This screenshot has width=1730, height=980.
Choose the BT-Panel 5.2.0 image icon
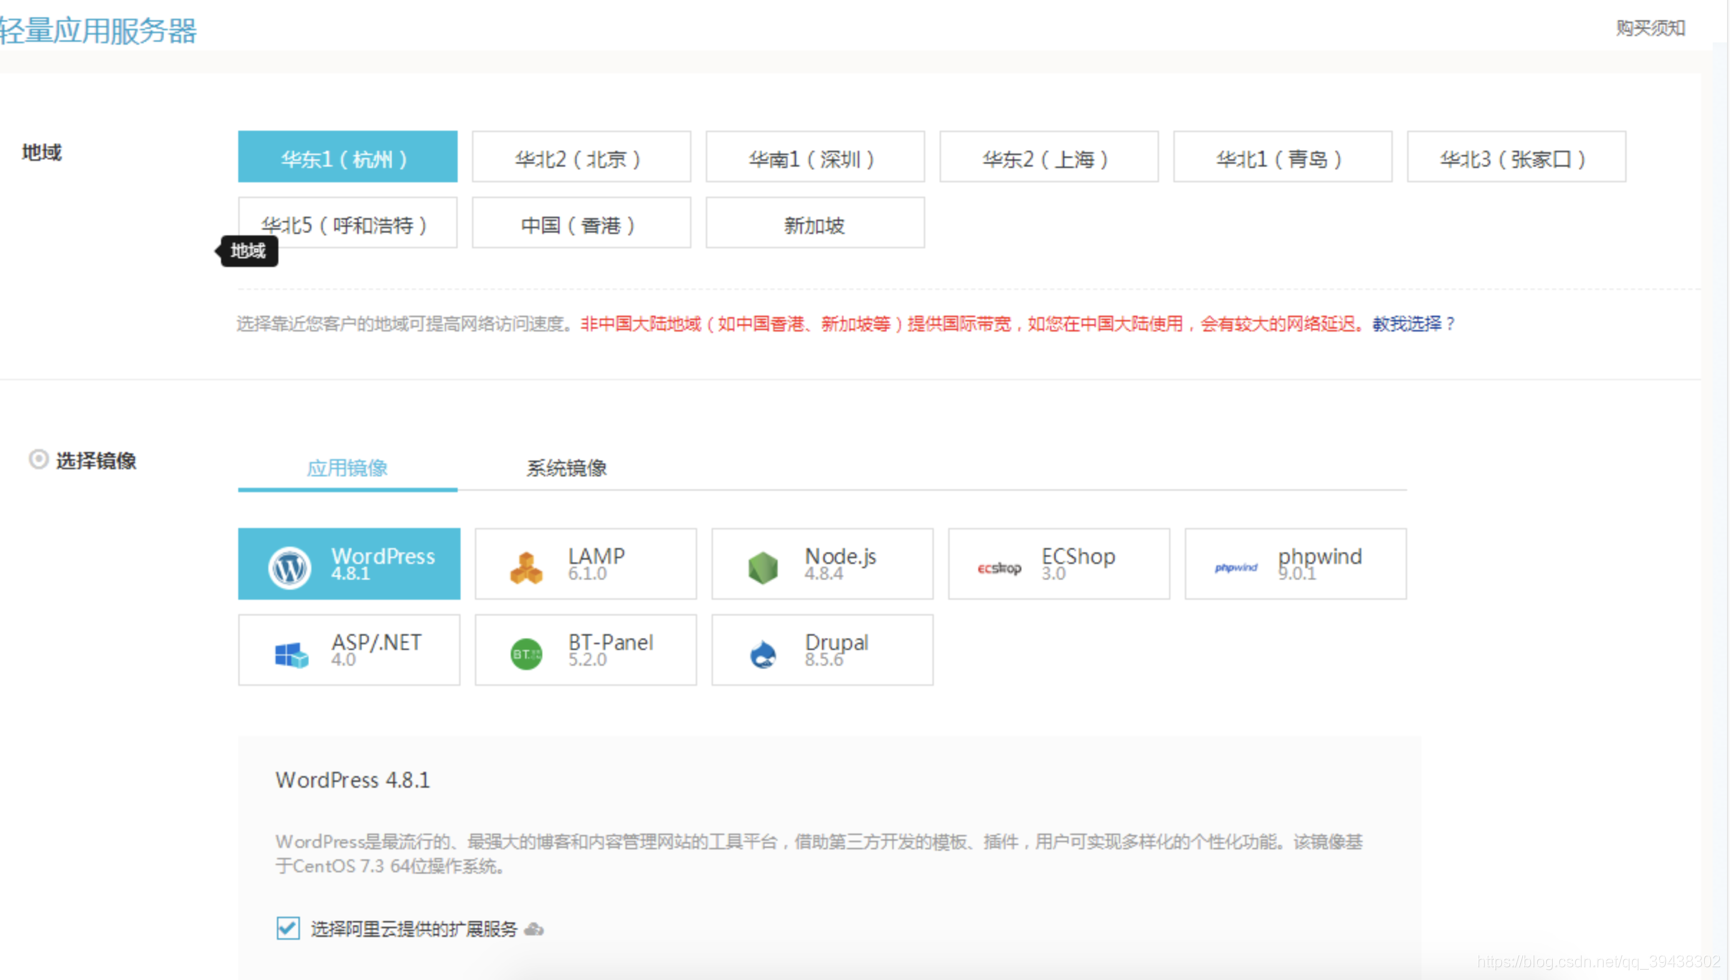click(x=526, y=653)
